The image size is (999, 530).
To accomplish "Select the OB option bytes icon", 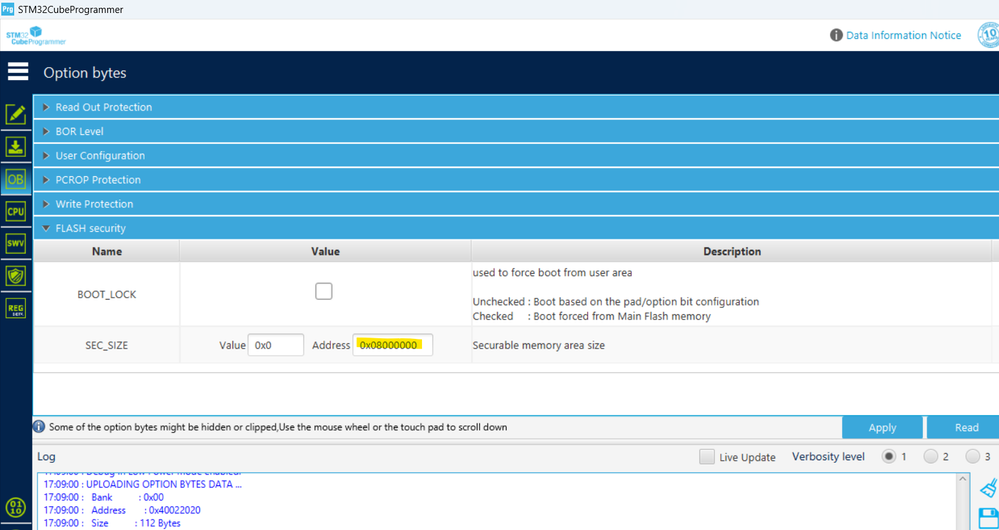I will [x=16, y=180].
